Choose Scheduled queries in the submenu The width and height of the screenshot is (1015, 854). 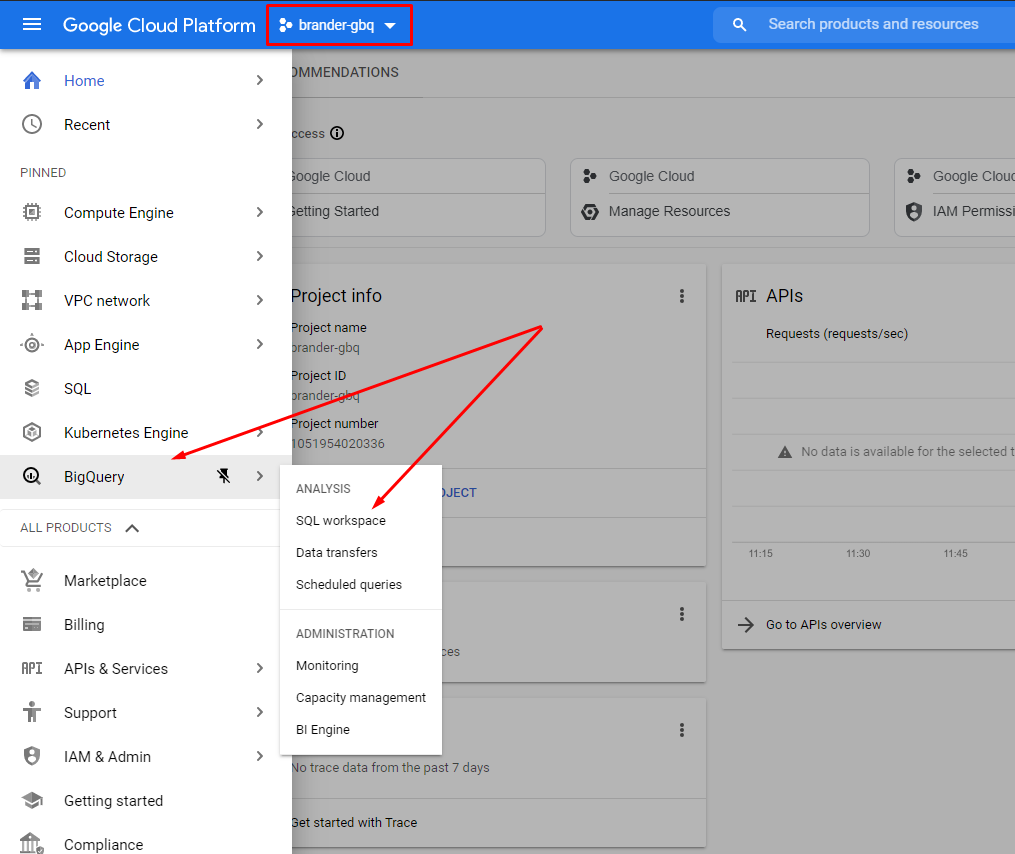point(349,585)
